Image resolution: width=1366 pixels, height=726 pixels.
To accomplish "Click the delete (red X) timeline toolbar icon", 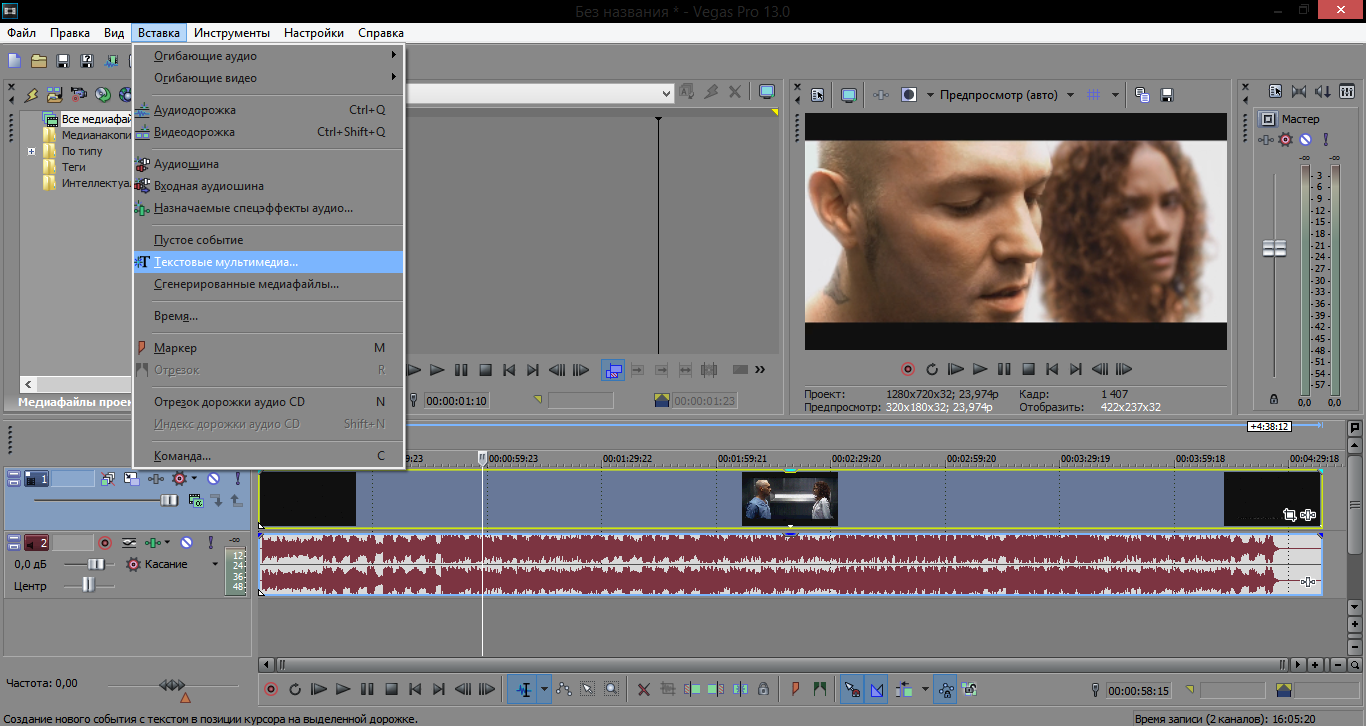I will coord(643,689).
